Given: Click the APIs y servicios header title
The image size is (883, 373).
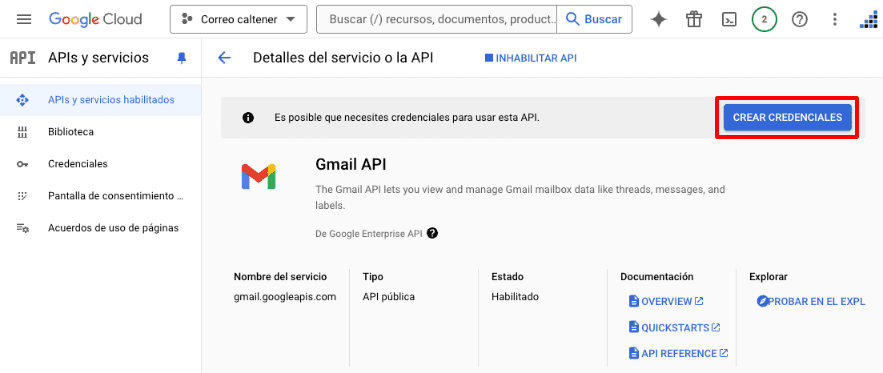Looking at the screenshot, I should tap(99, 57).
